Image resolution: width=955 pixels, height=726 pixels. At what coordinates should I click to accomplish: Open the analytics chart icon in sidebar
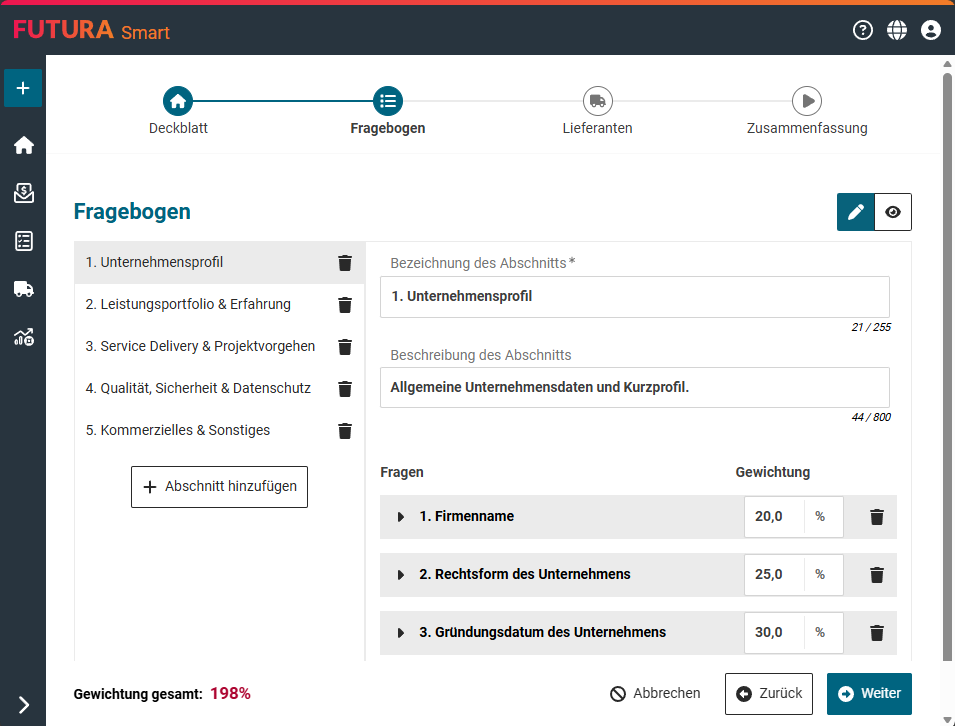23,337
